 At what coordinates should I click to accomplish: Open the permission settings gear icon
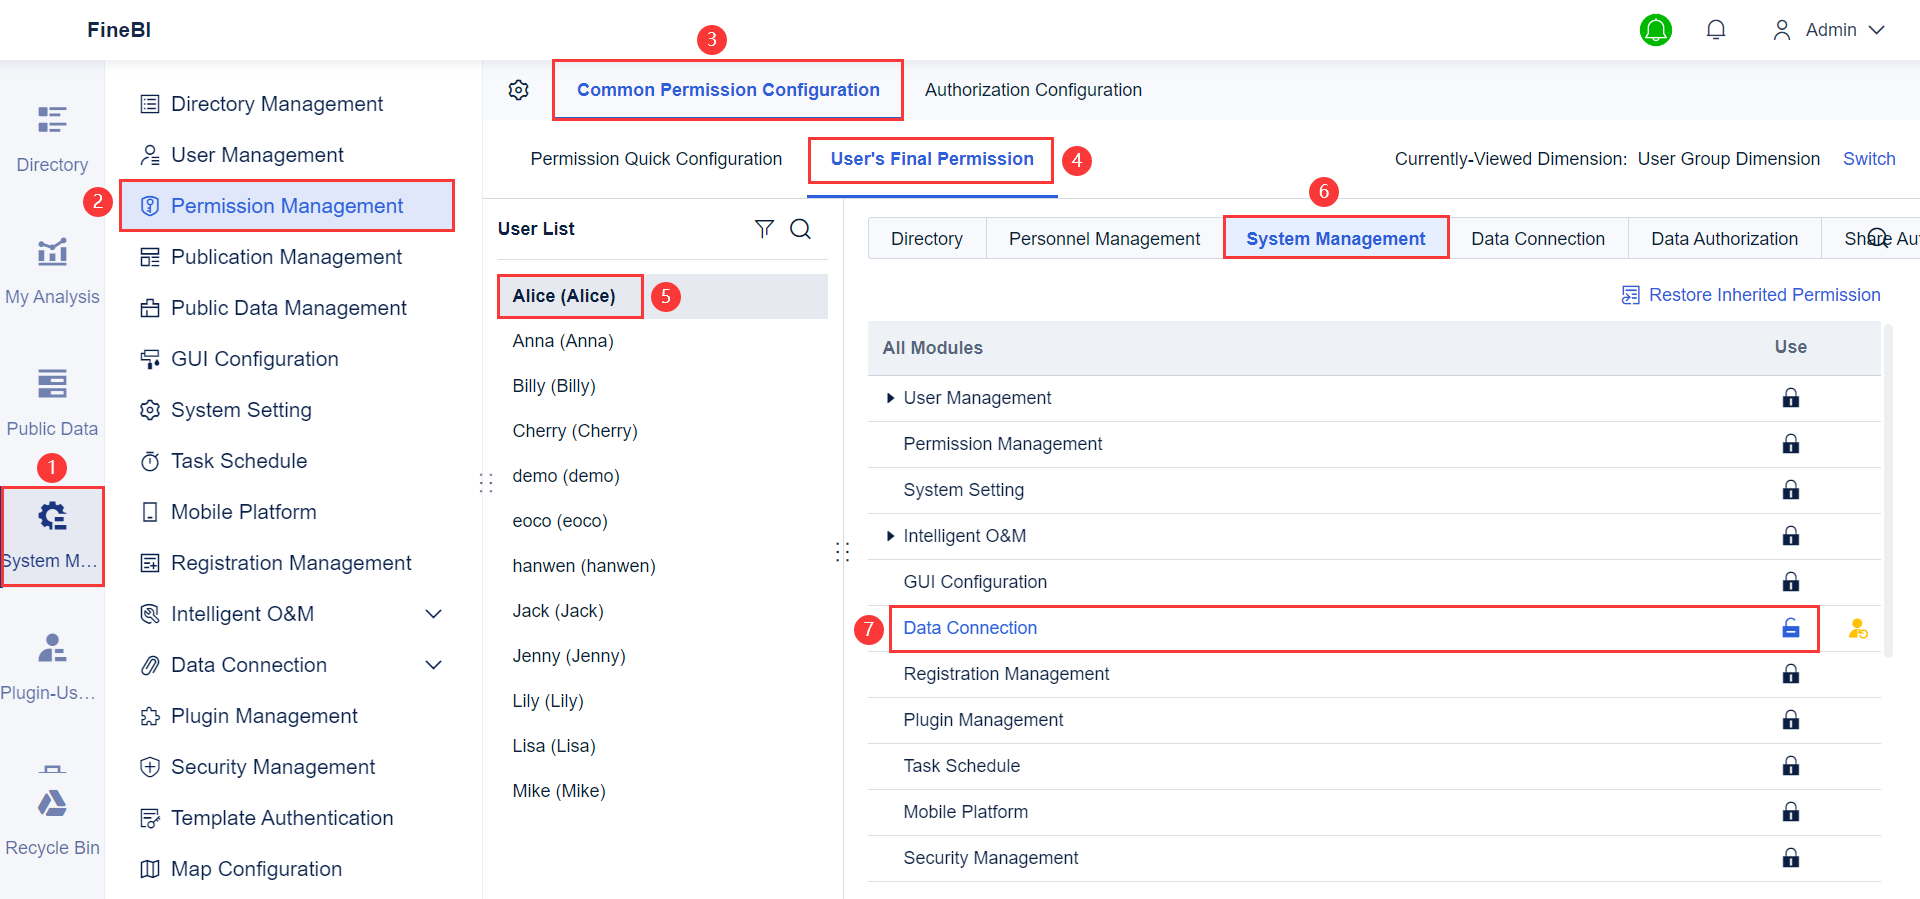518,90
